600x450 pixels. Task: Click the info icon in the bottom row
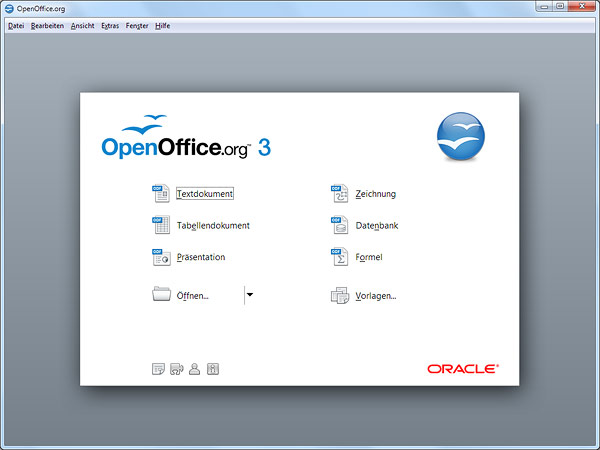pyautogui.click(x=213, y=369)
